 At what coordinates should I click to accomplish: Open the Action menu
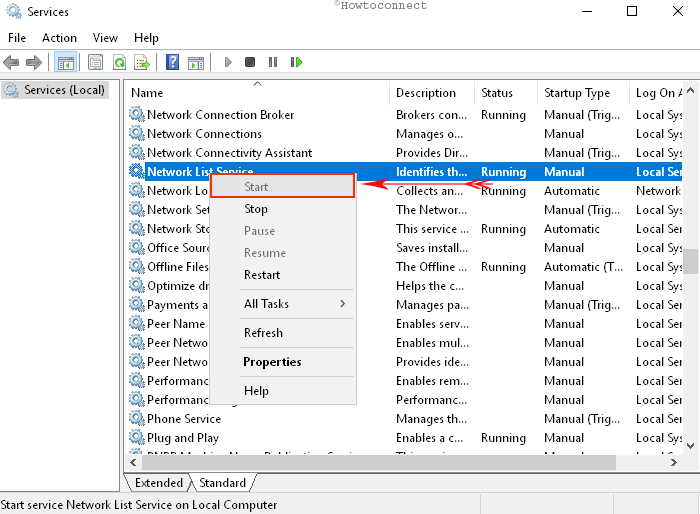(59, 38)
